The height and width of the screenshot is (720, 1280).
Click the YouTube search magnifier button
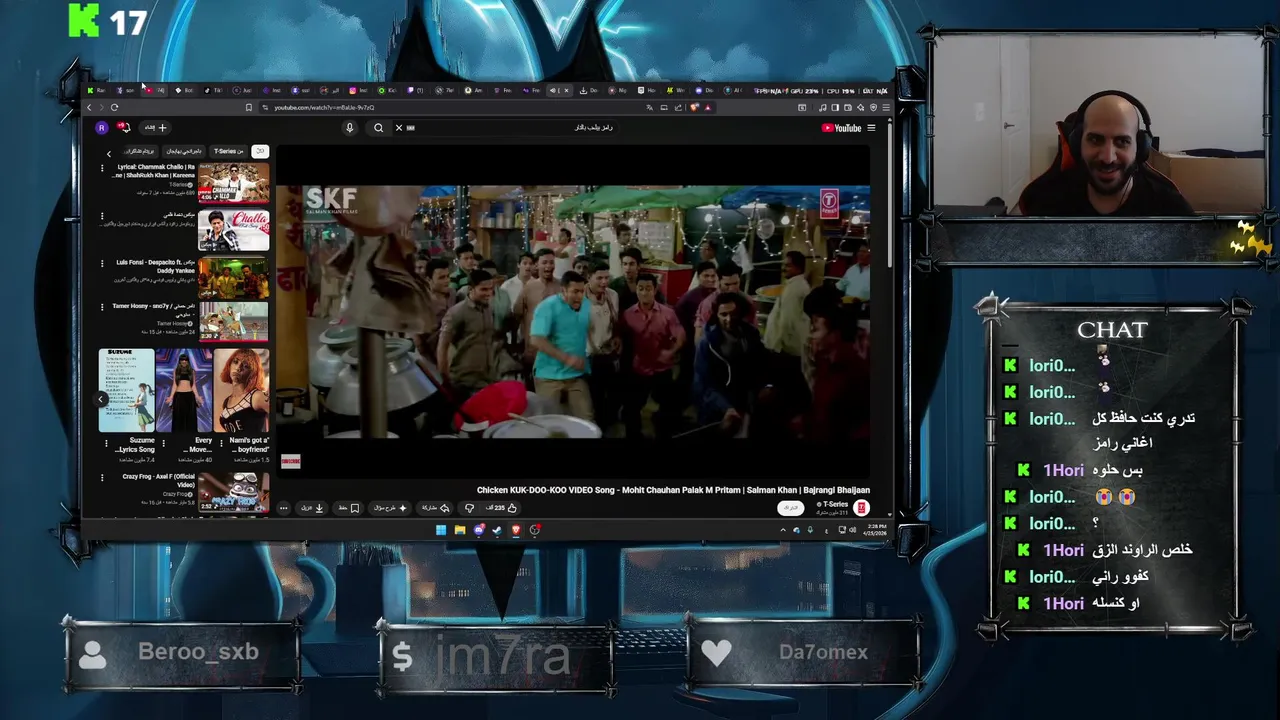tap(378, 128)
